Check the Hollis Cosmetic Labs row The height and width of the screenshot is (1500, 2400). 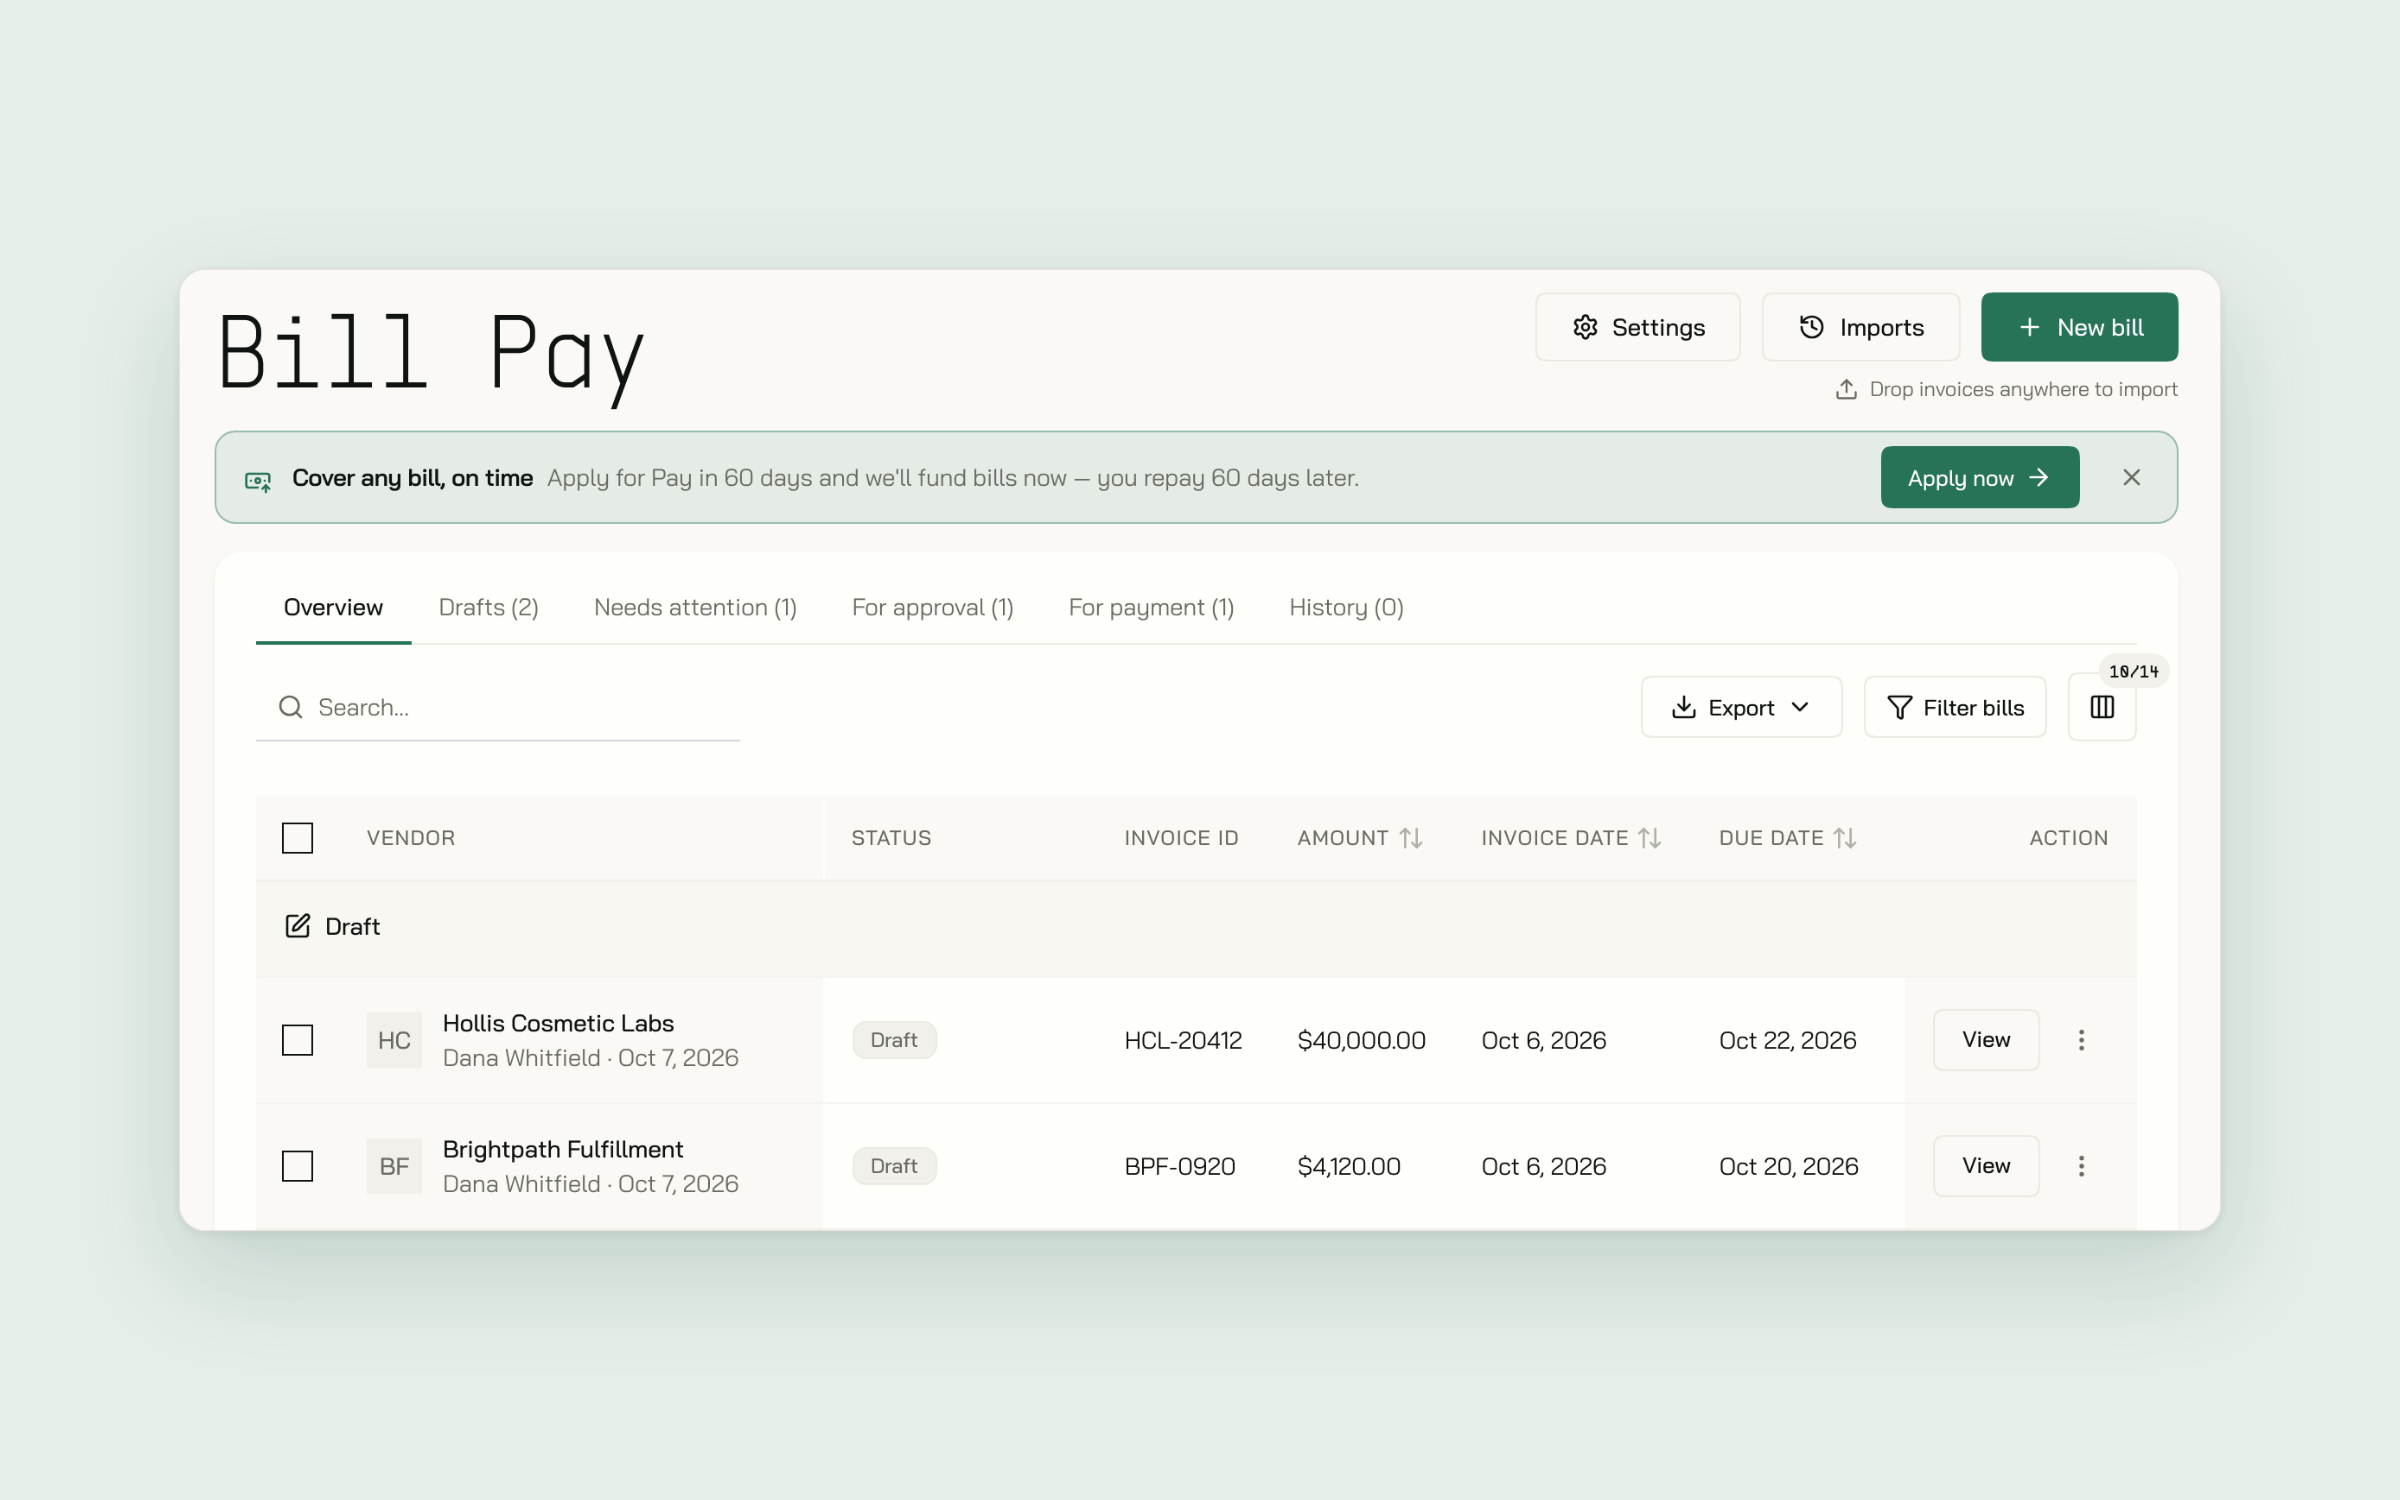pos(297,1040)
